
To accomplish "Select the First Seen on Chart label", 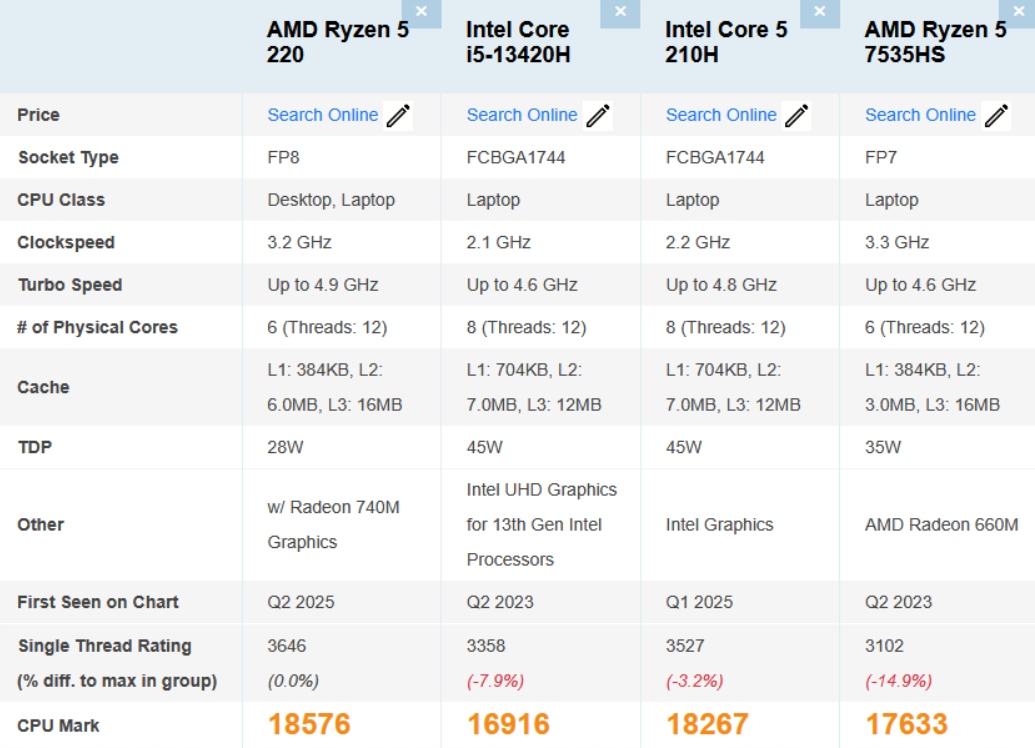I will [98, 602].
